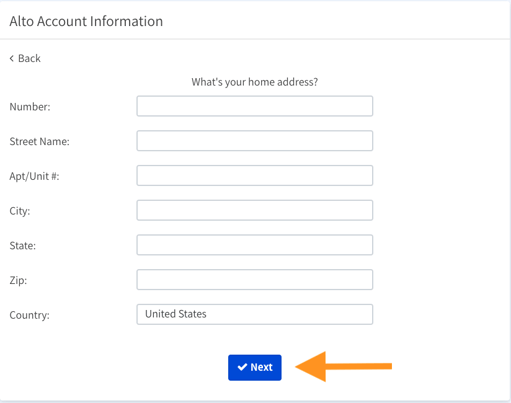This screenshot has height=403, width=511.
Task: Go back using the Back link
Action: [x=25, y=58]
